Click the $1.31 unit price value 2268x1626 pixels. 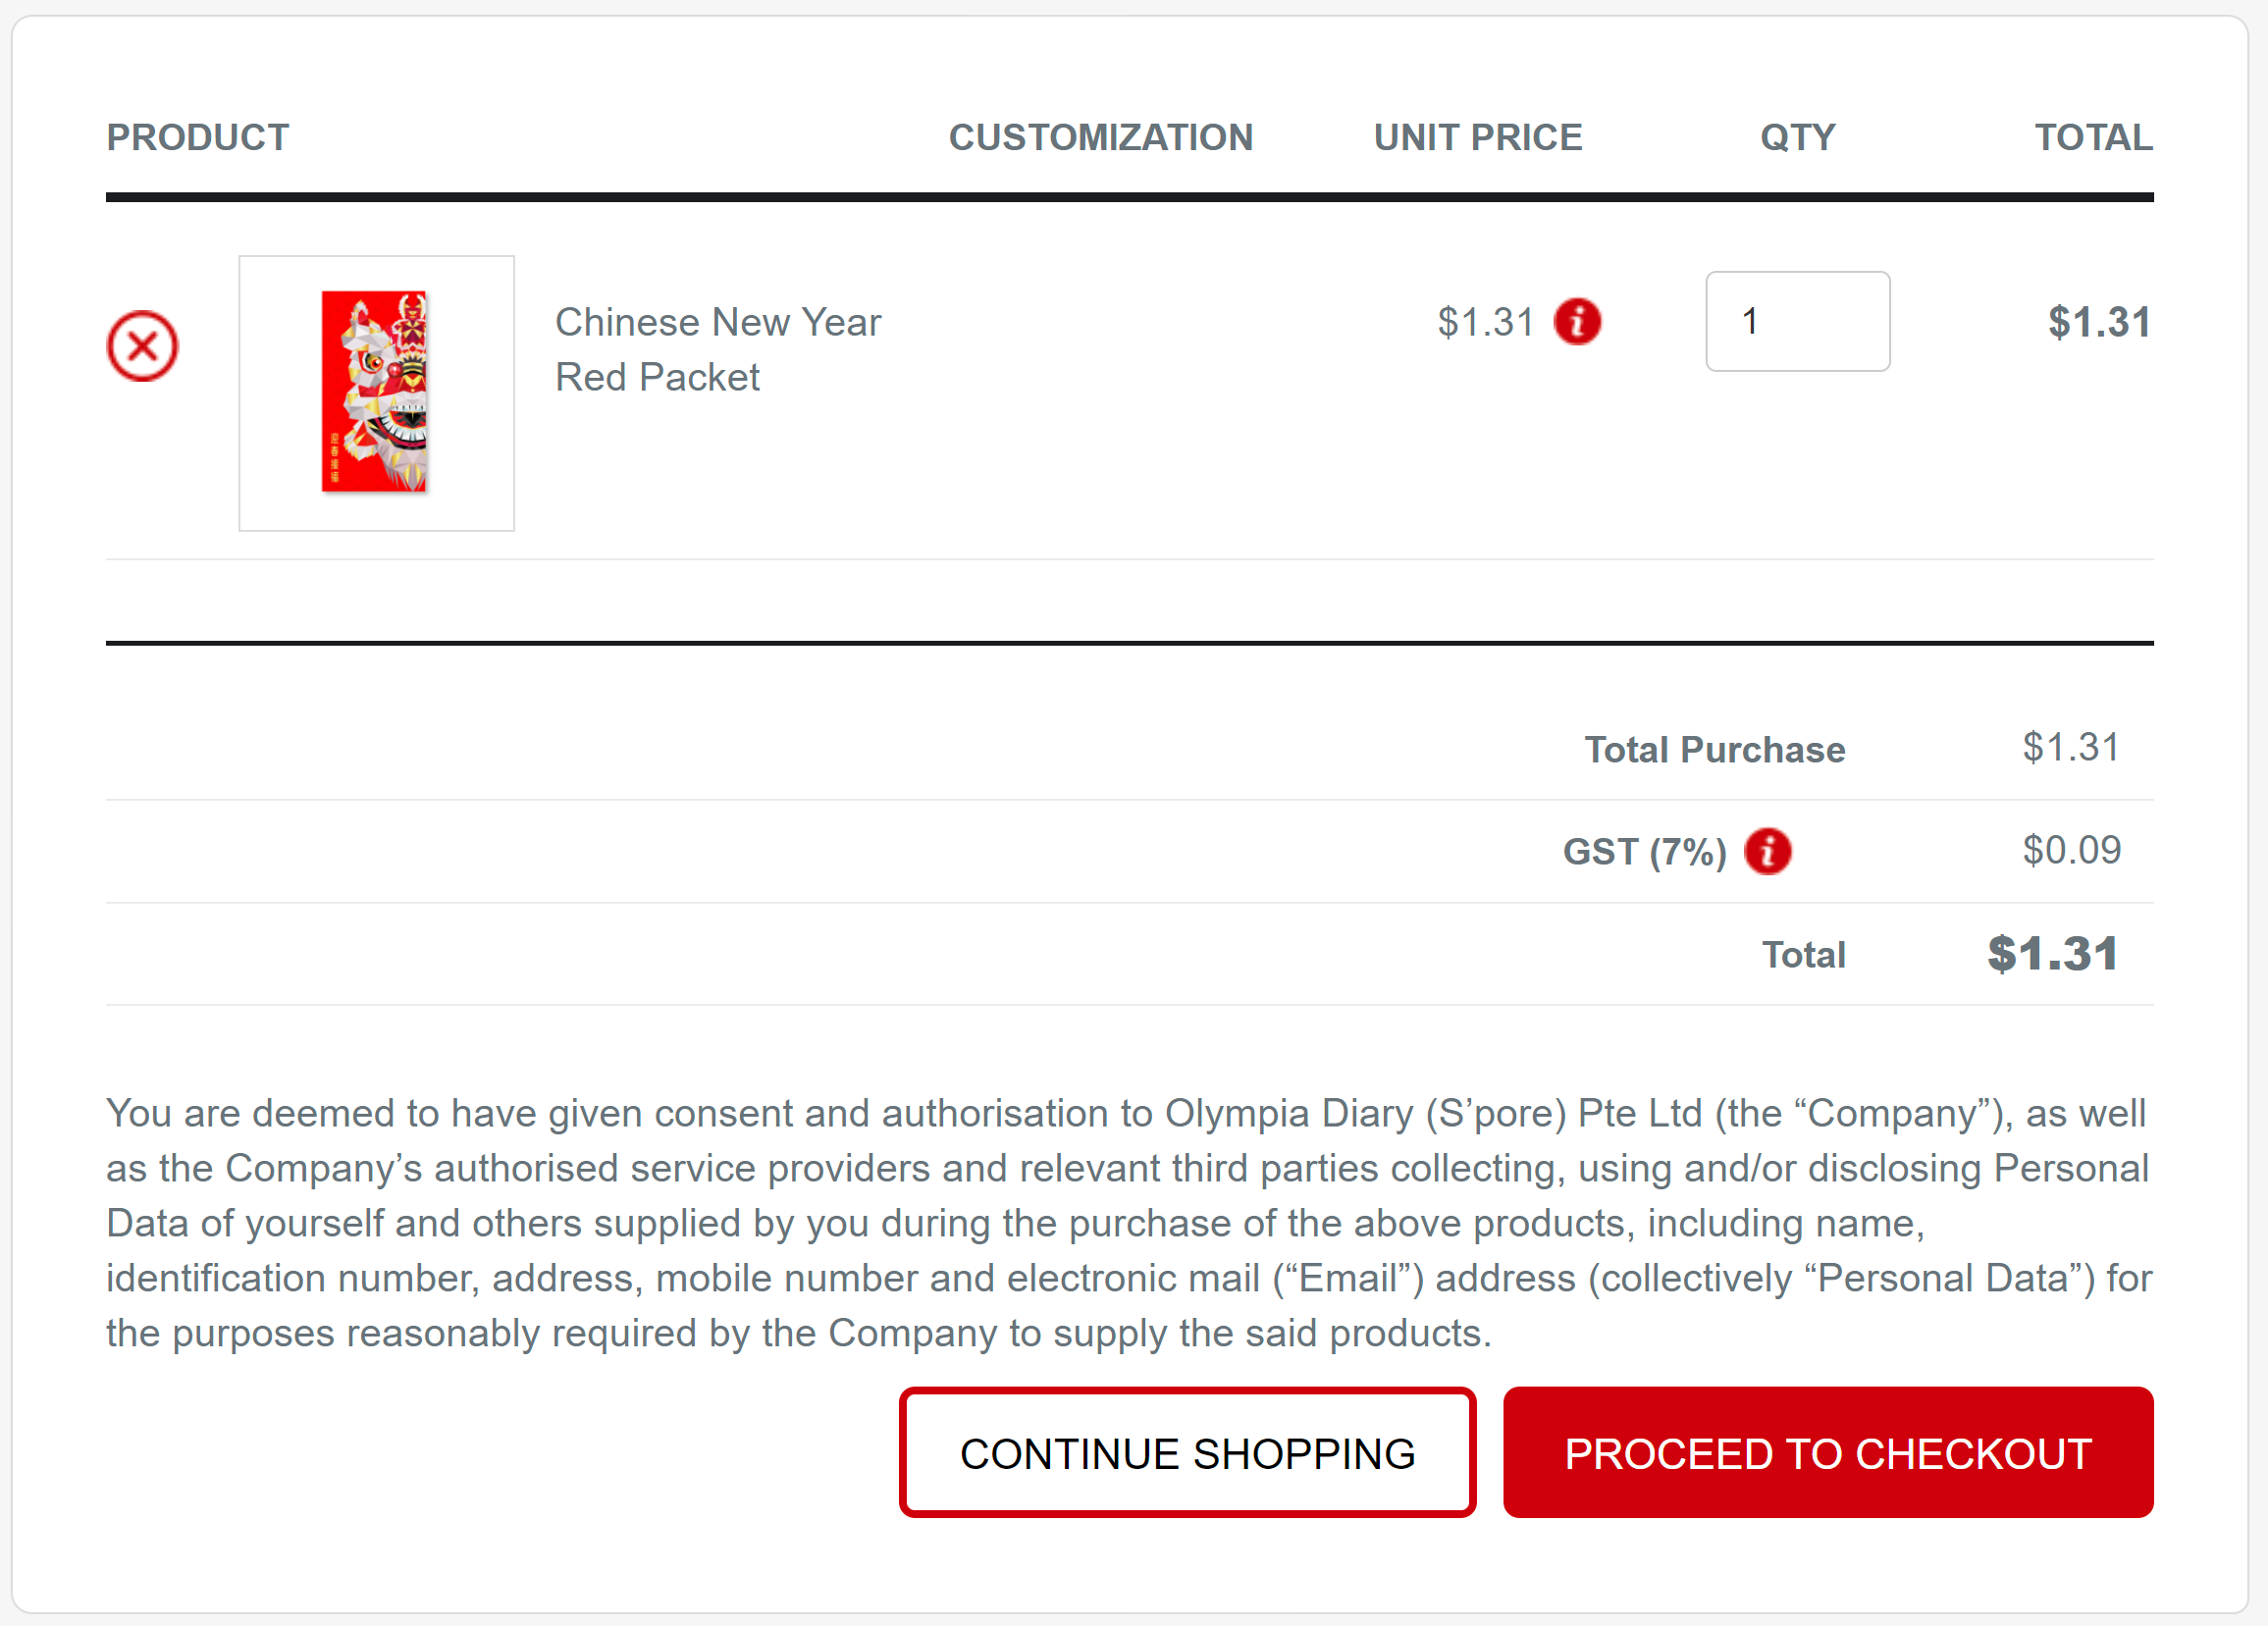1485,322
